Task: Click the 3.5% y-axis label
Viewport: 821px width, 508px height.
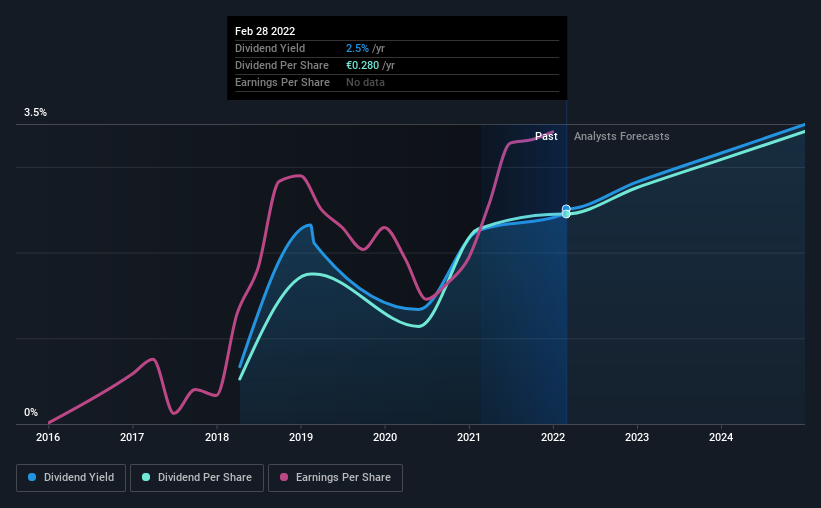Action: (35, 113)
